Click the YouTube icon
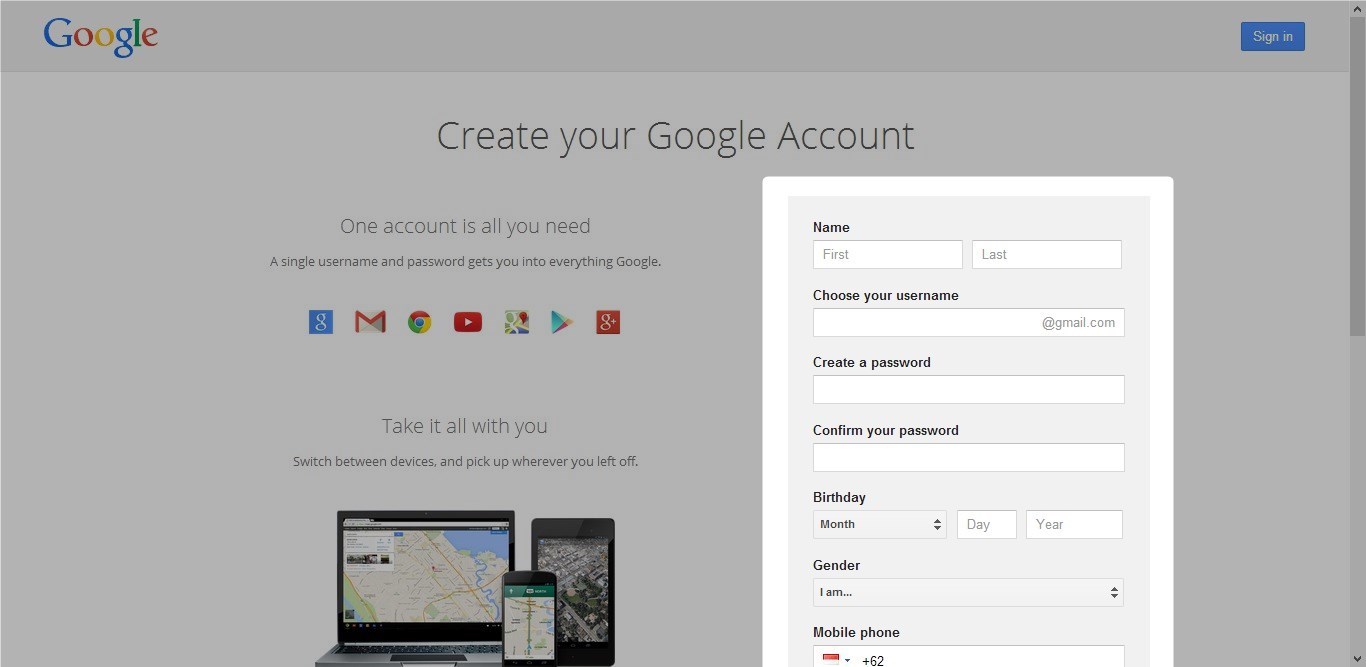 (x=467, y=321)
